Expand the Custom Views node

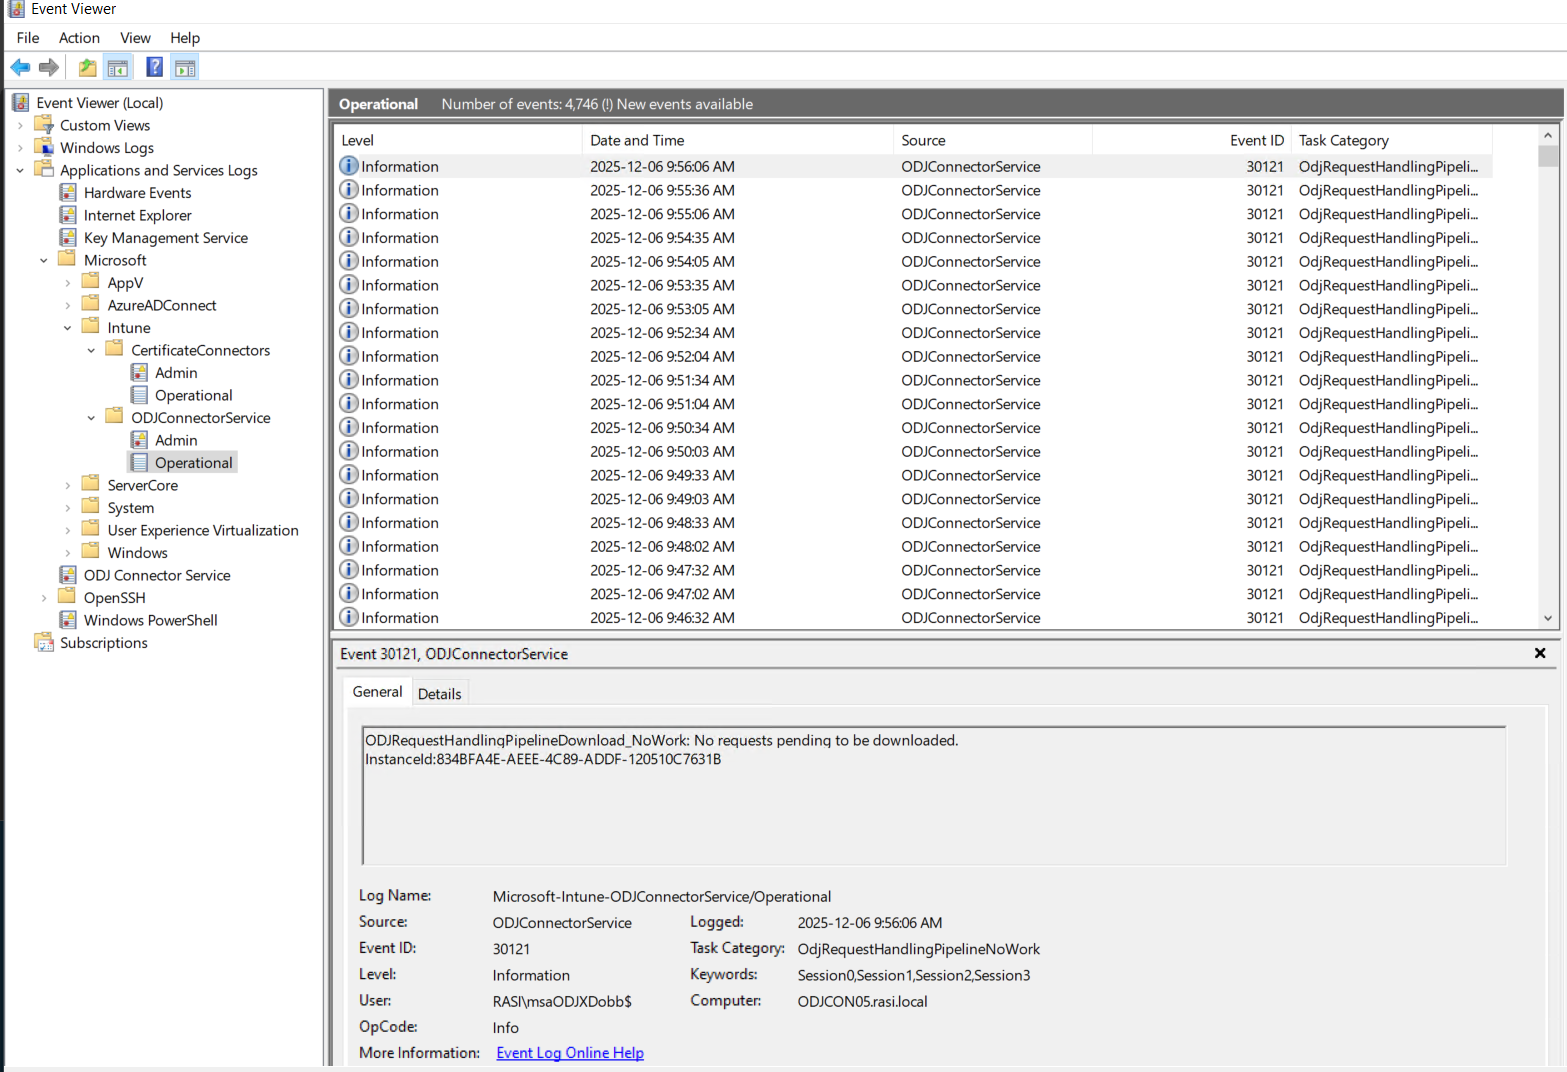(20, 125)
